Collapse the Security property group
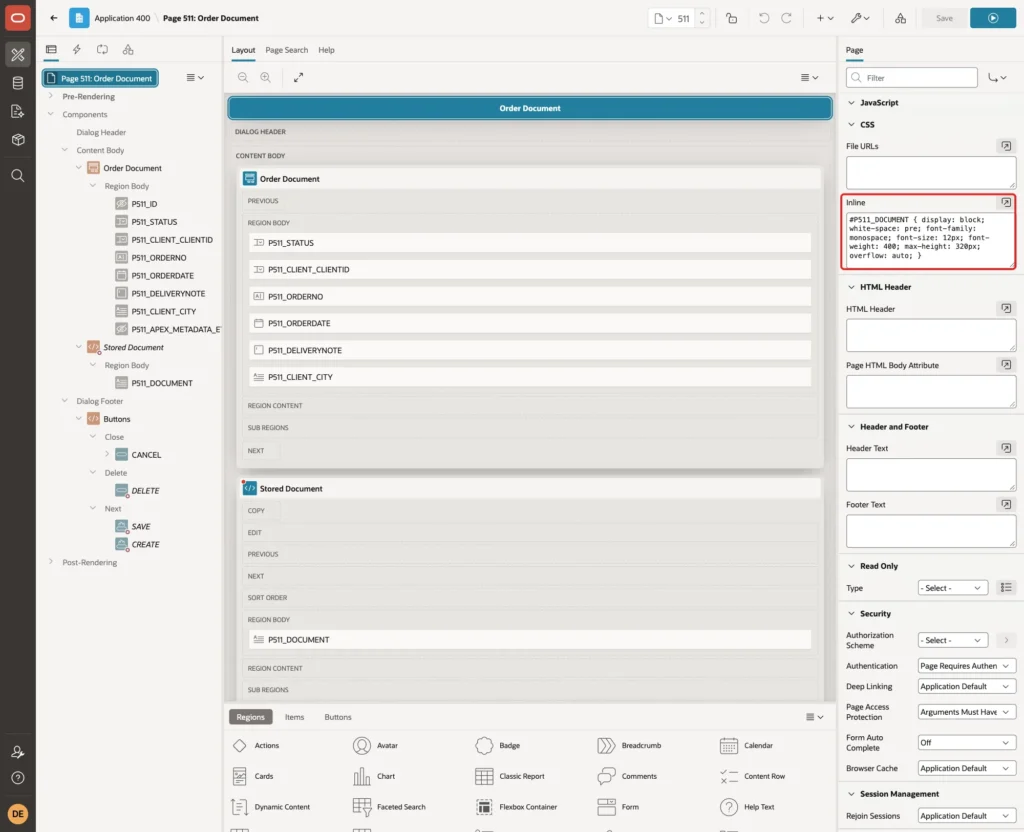Screen dimensions: 1024x832 852,614
